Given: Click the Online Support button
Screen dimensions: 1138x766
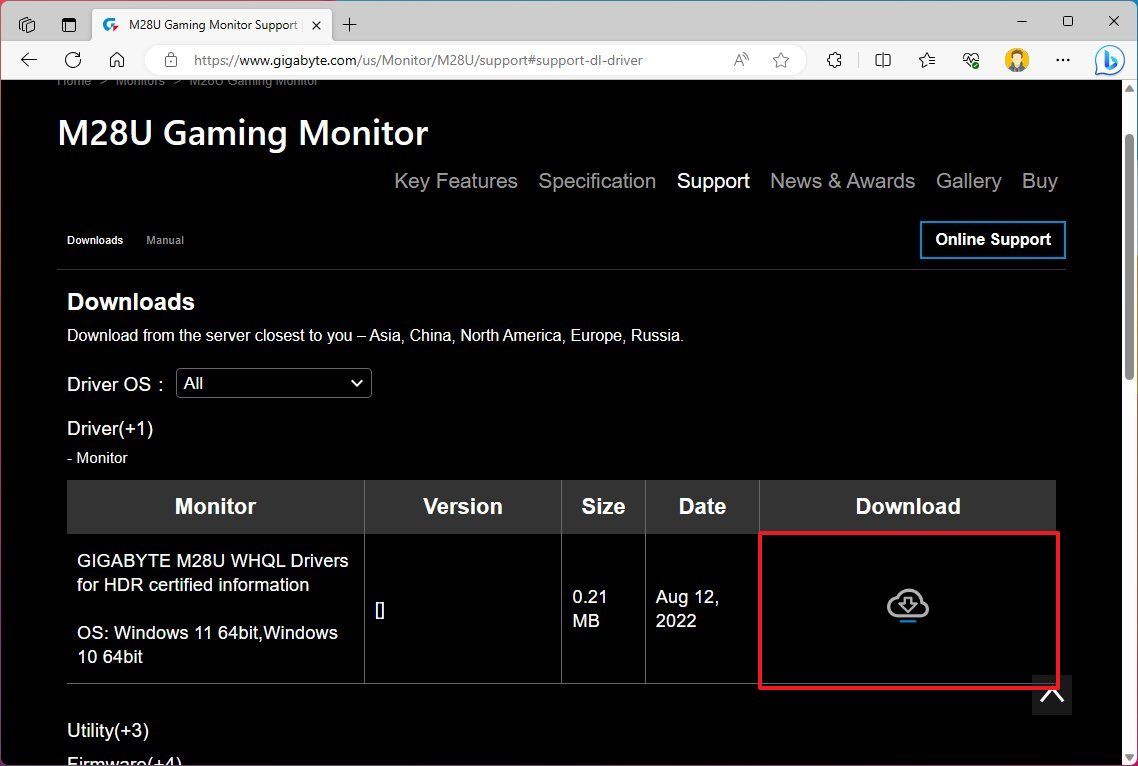Looking at the screenshot, I should (992, 240).
